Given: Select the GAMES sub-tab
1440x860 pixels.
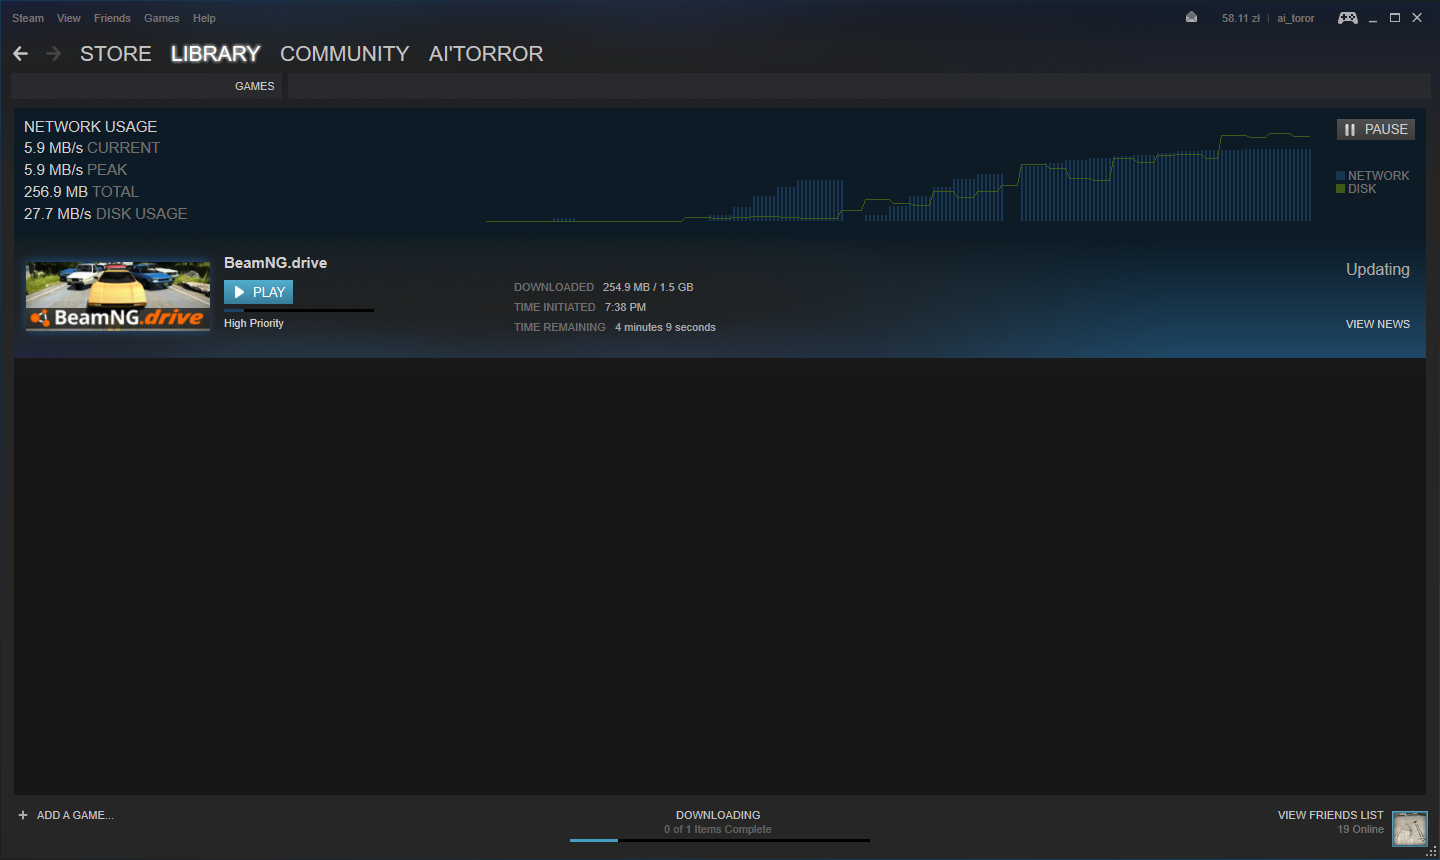Looking at the screenshot, I should [x=255, y=86].
